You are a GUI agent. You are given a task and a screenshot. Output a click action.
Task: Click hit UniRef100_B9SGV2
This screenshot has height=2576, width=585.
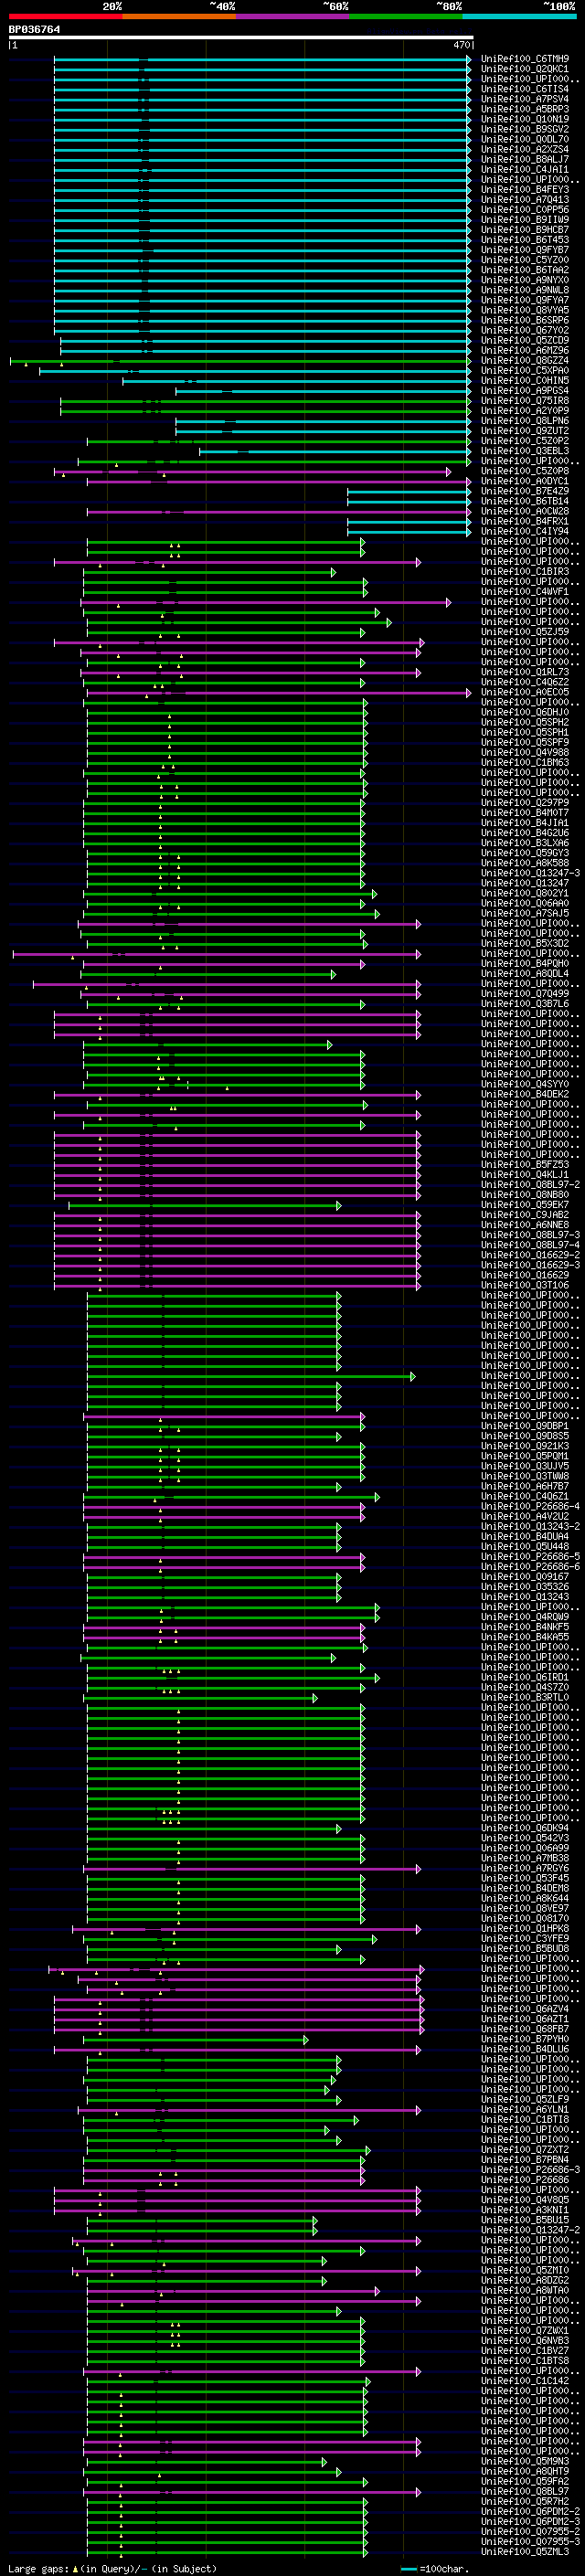click(x=525, y=129)
